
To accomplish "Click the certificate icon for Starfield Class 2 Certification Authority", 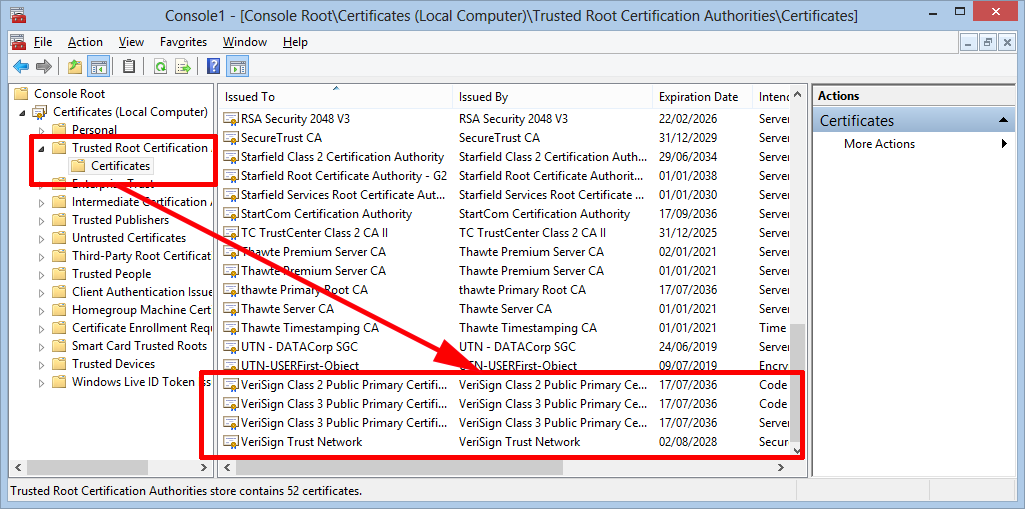I will coord(231,157).
